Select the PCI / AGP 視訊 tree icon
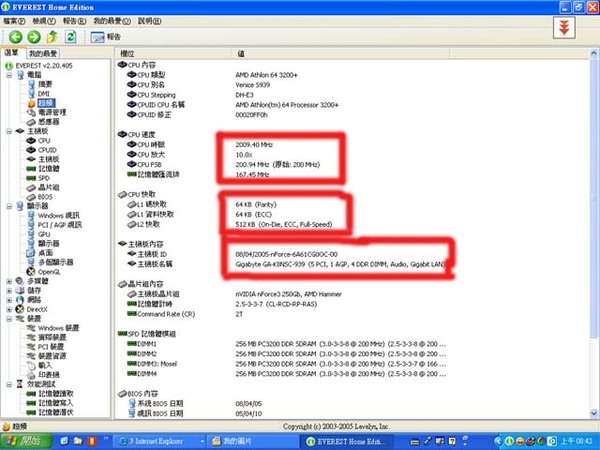Viewport: 600px width, 450px height. (31, 225)
